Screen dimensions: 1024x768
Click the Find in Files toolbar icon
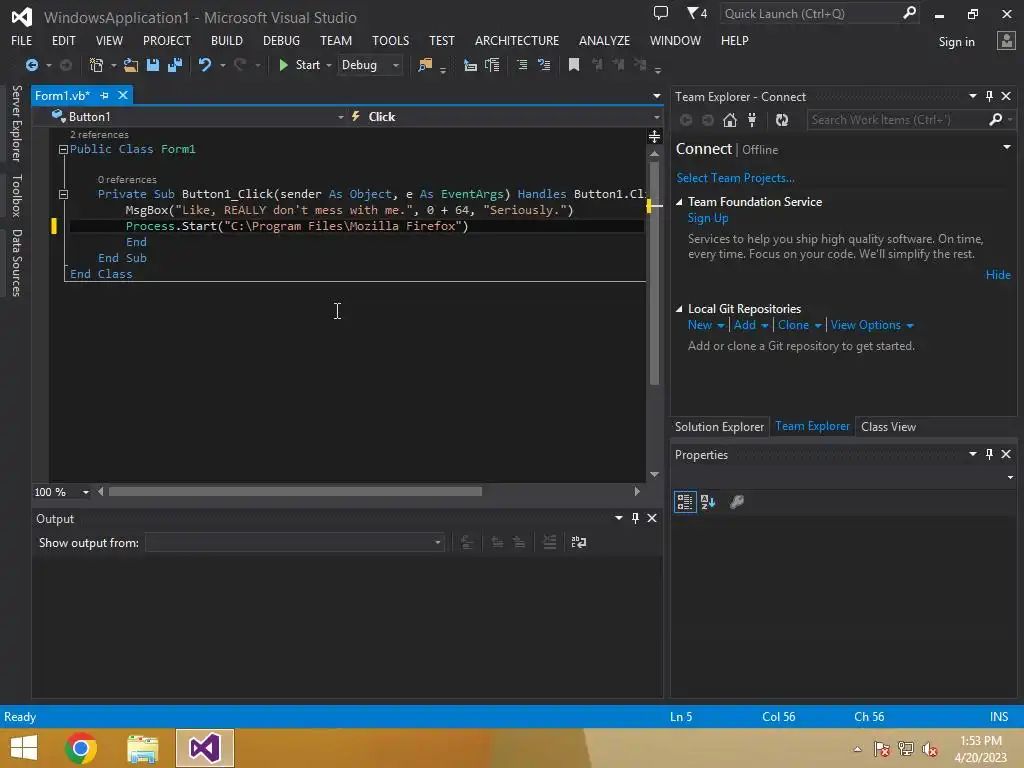coord(425,65)
